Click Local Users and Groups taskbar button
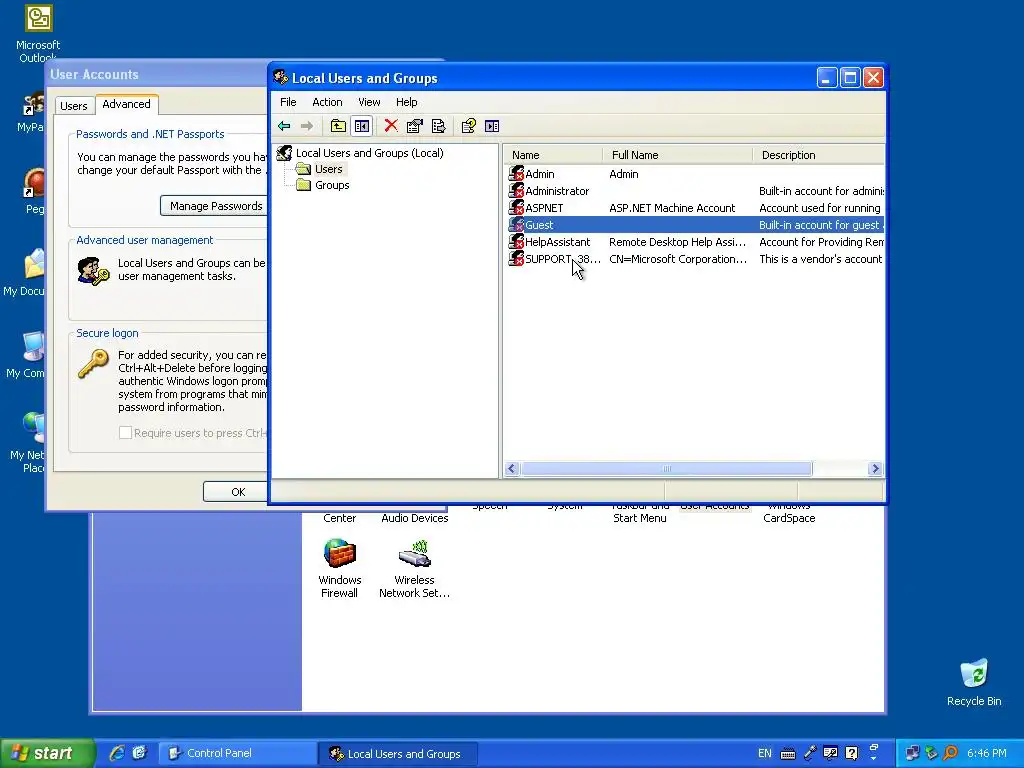 click(x=398, y=753)
